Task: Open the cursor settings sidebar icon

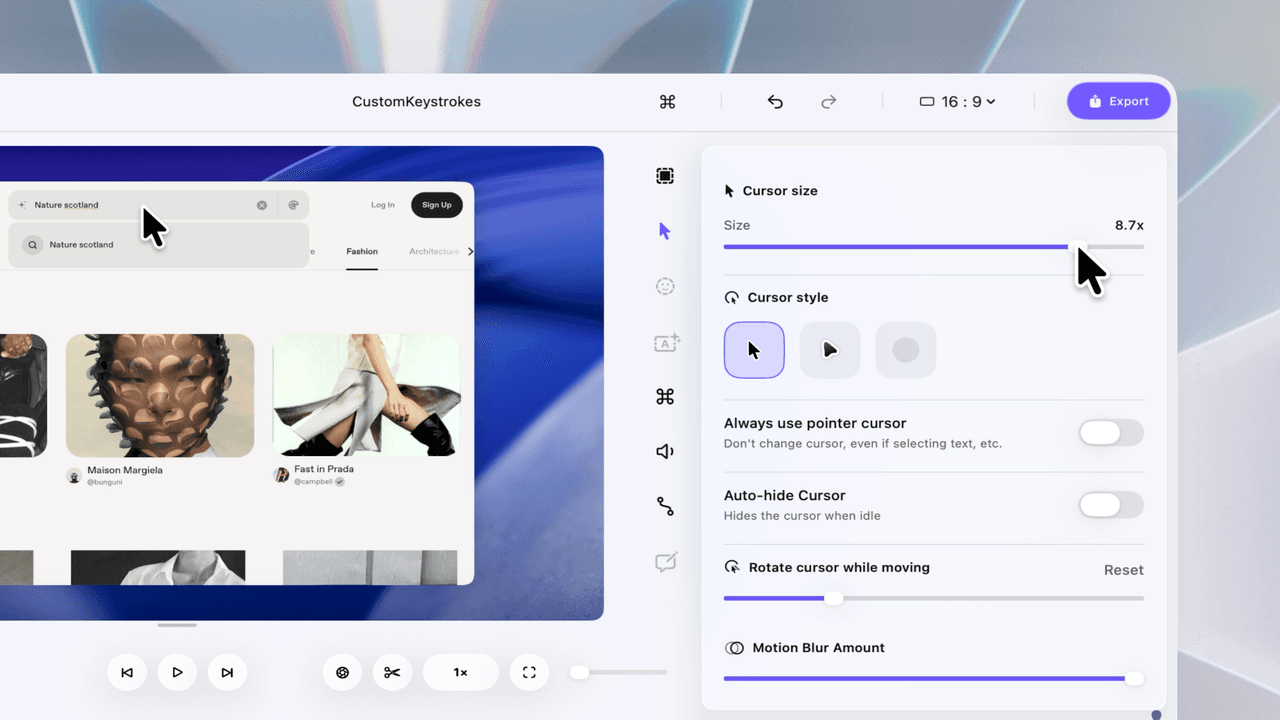Action: pyautogui.click(x=665, y=231)
